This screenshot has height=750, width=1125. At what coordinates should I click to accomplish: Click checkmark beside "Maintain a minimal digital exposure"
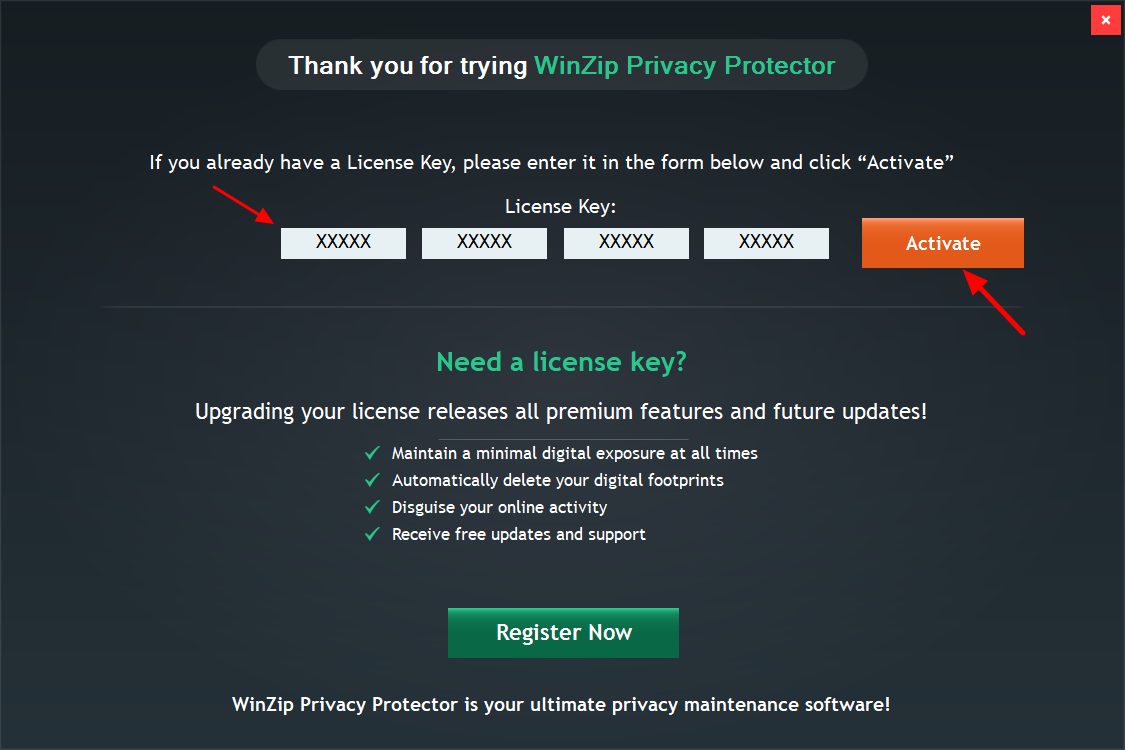point(372,453)
